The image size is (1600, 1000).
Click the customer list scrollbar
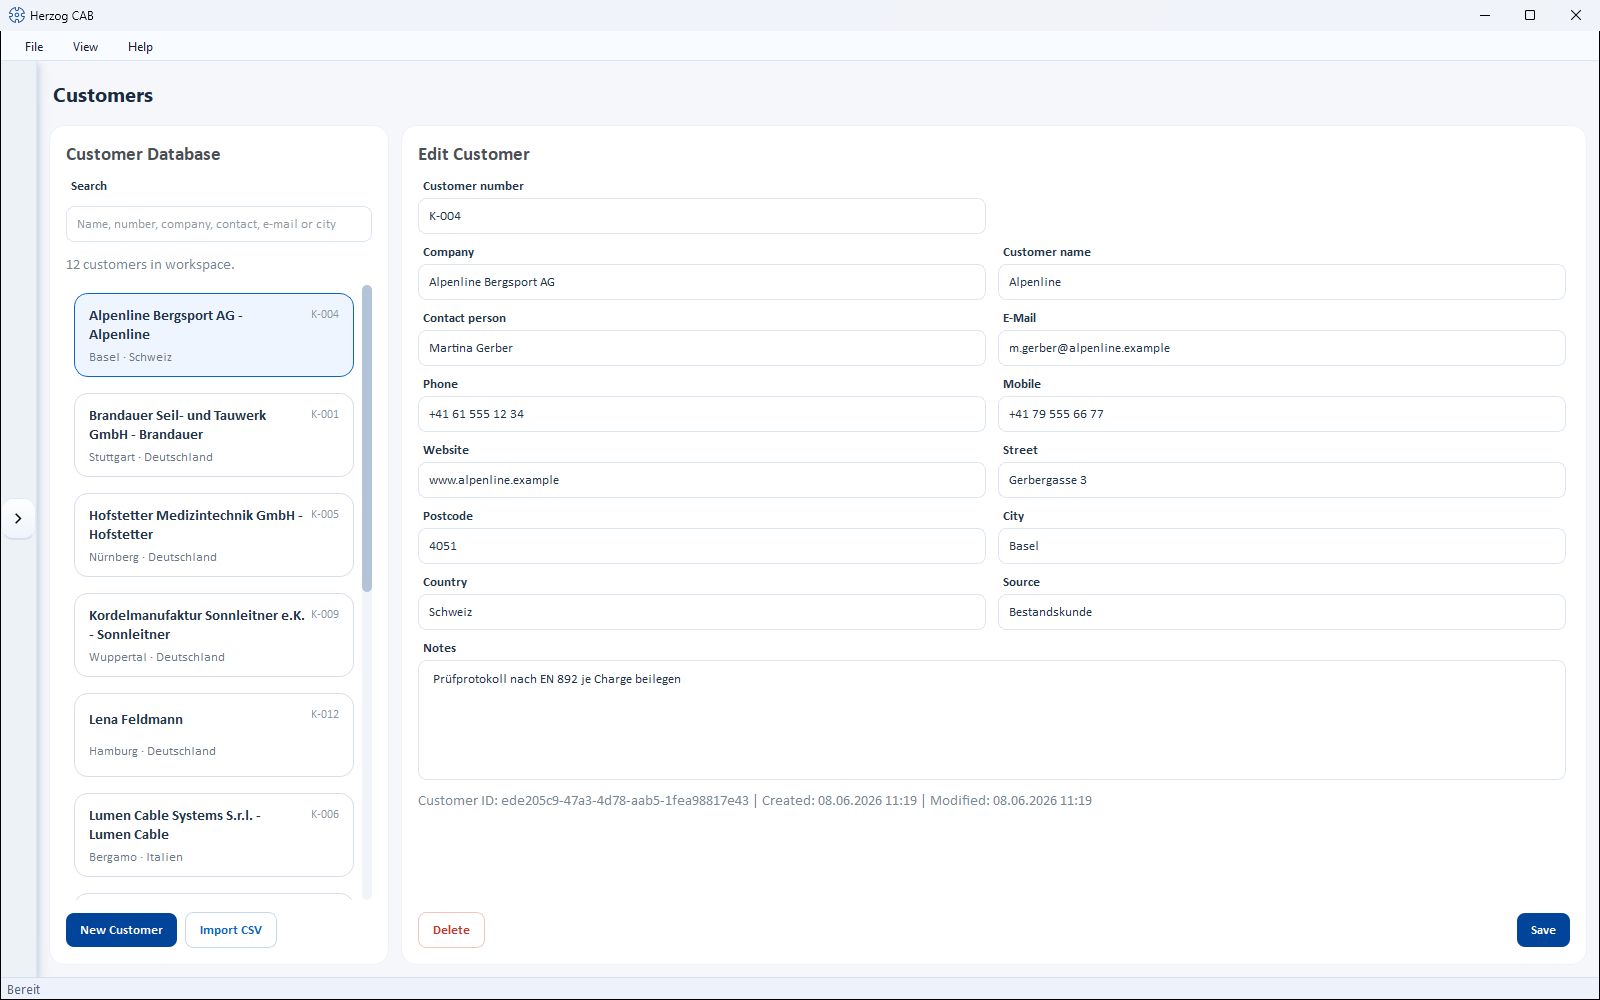(x=367, y=438)
